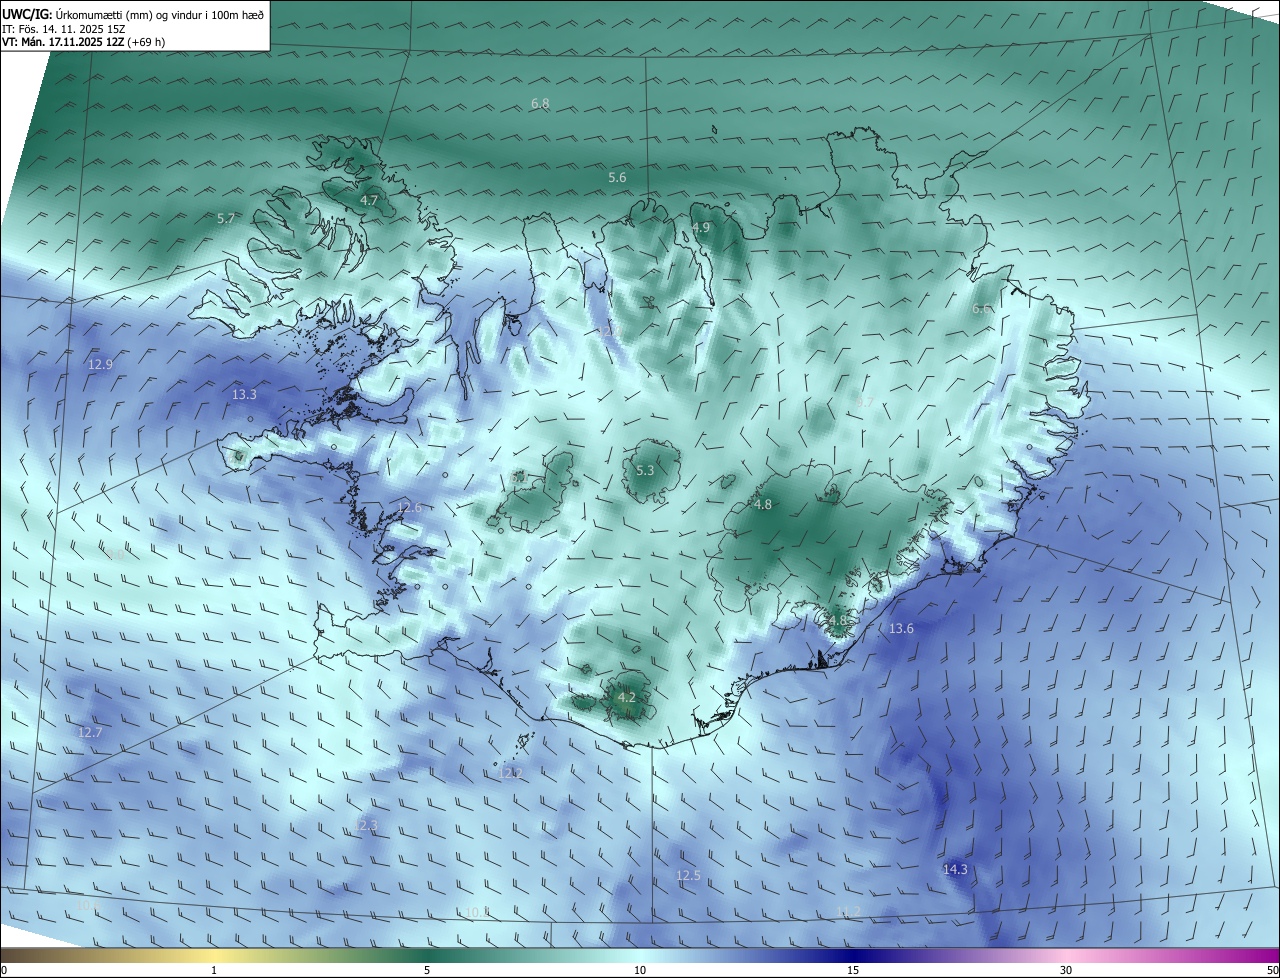Click the 30 tick on the color scale
1280x978 pixels.
pyautogui.click(x=1066, y=970)
